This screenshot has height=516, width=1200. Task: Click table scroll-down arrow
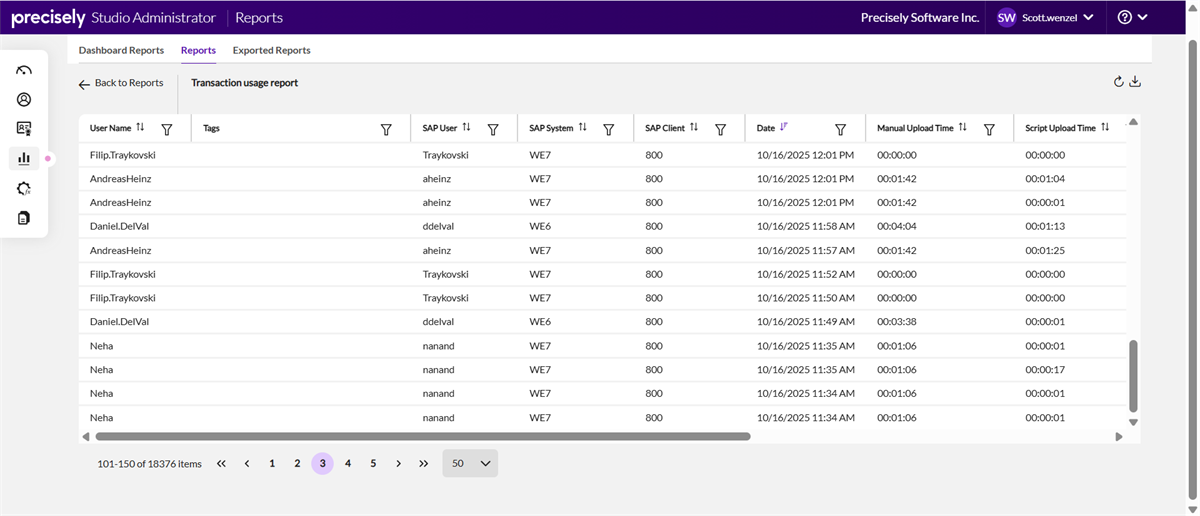coord(1133,422)
